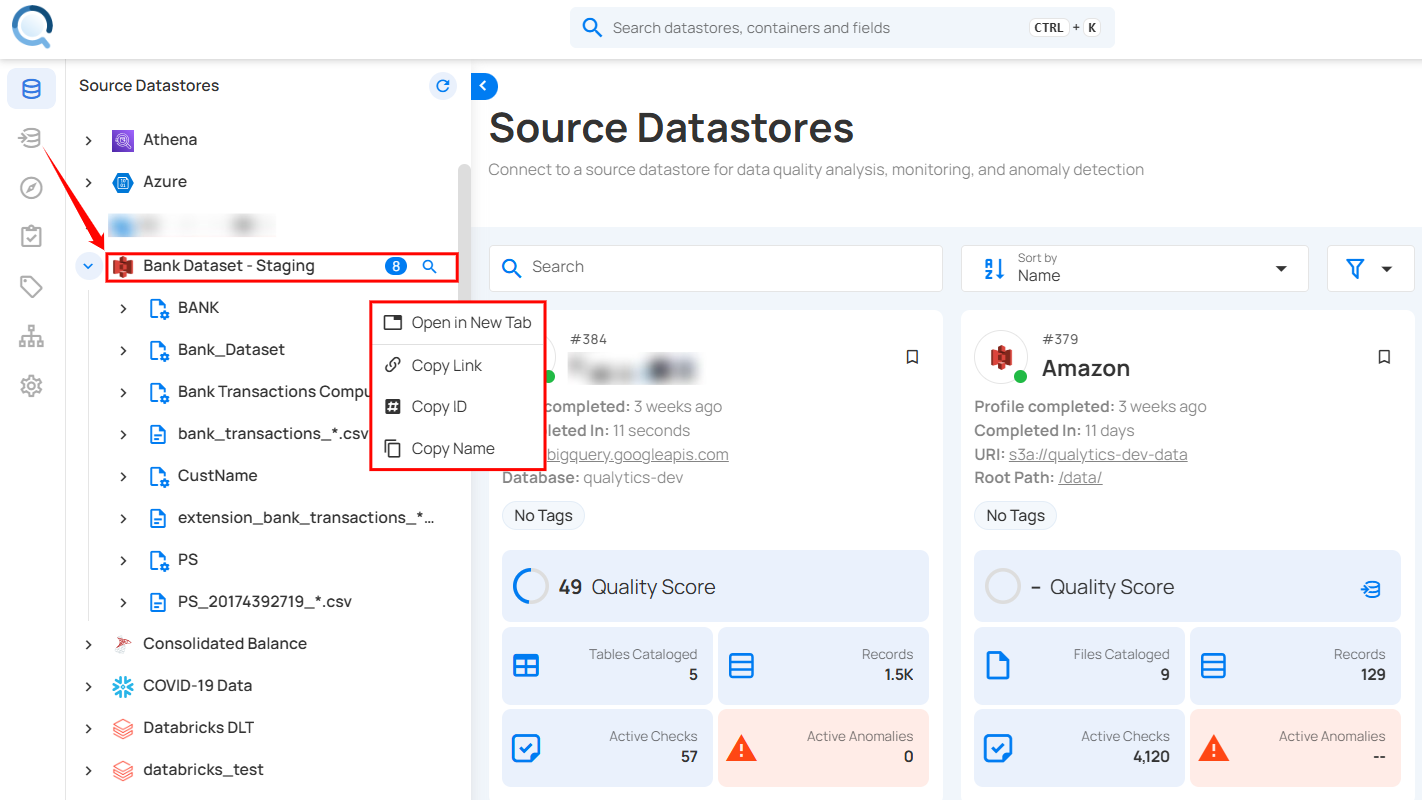Viewport: 1422px width, 800px height.
Task: Open the Lineage hierarchy icon in sidebar
Action: pyautogui.click(x=31, y=336)
